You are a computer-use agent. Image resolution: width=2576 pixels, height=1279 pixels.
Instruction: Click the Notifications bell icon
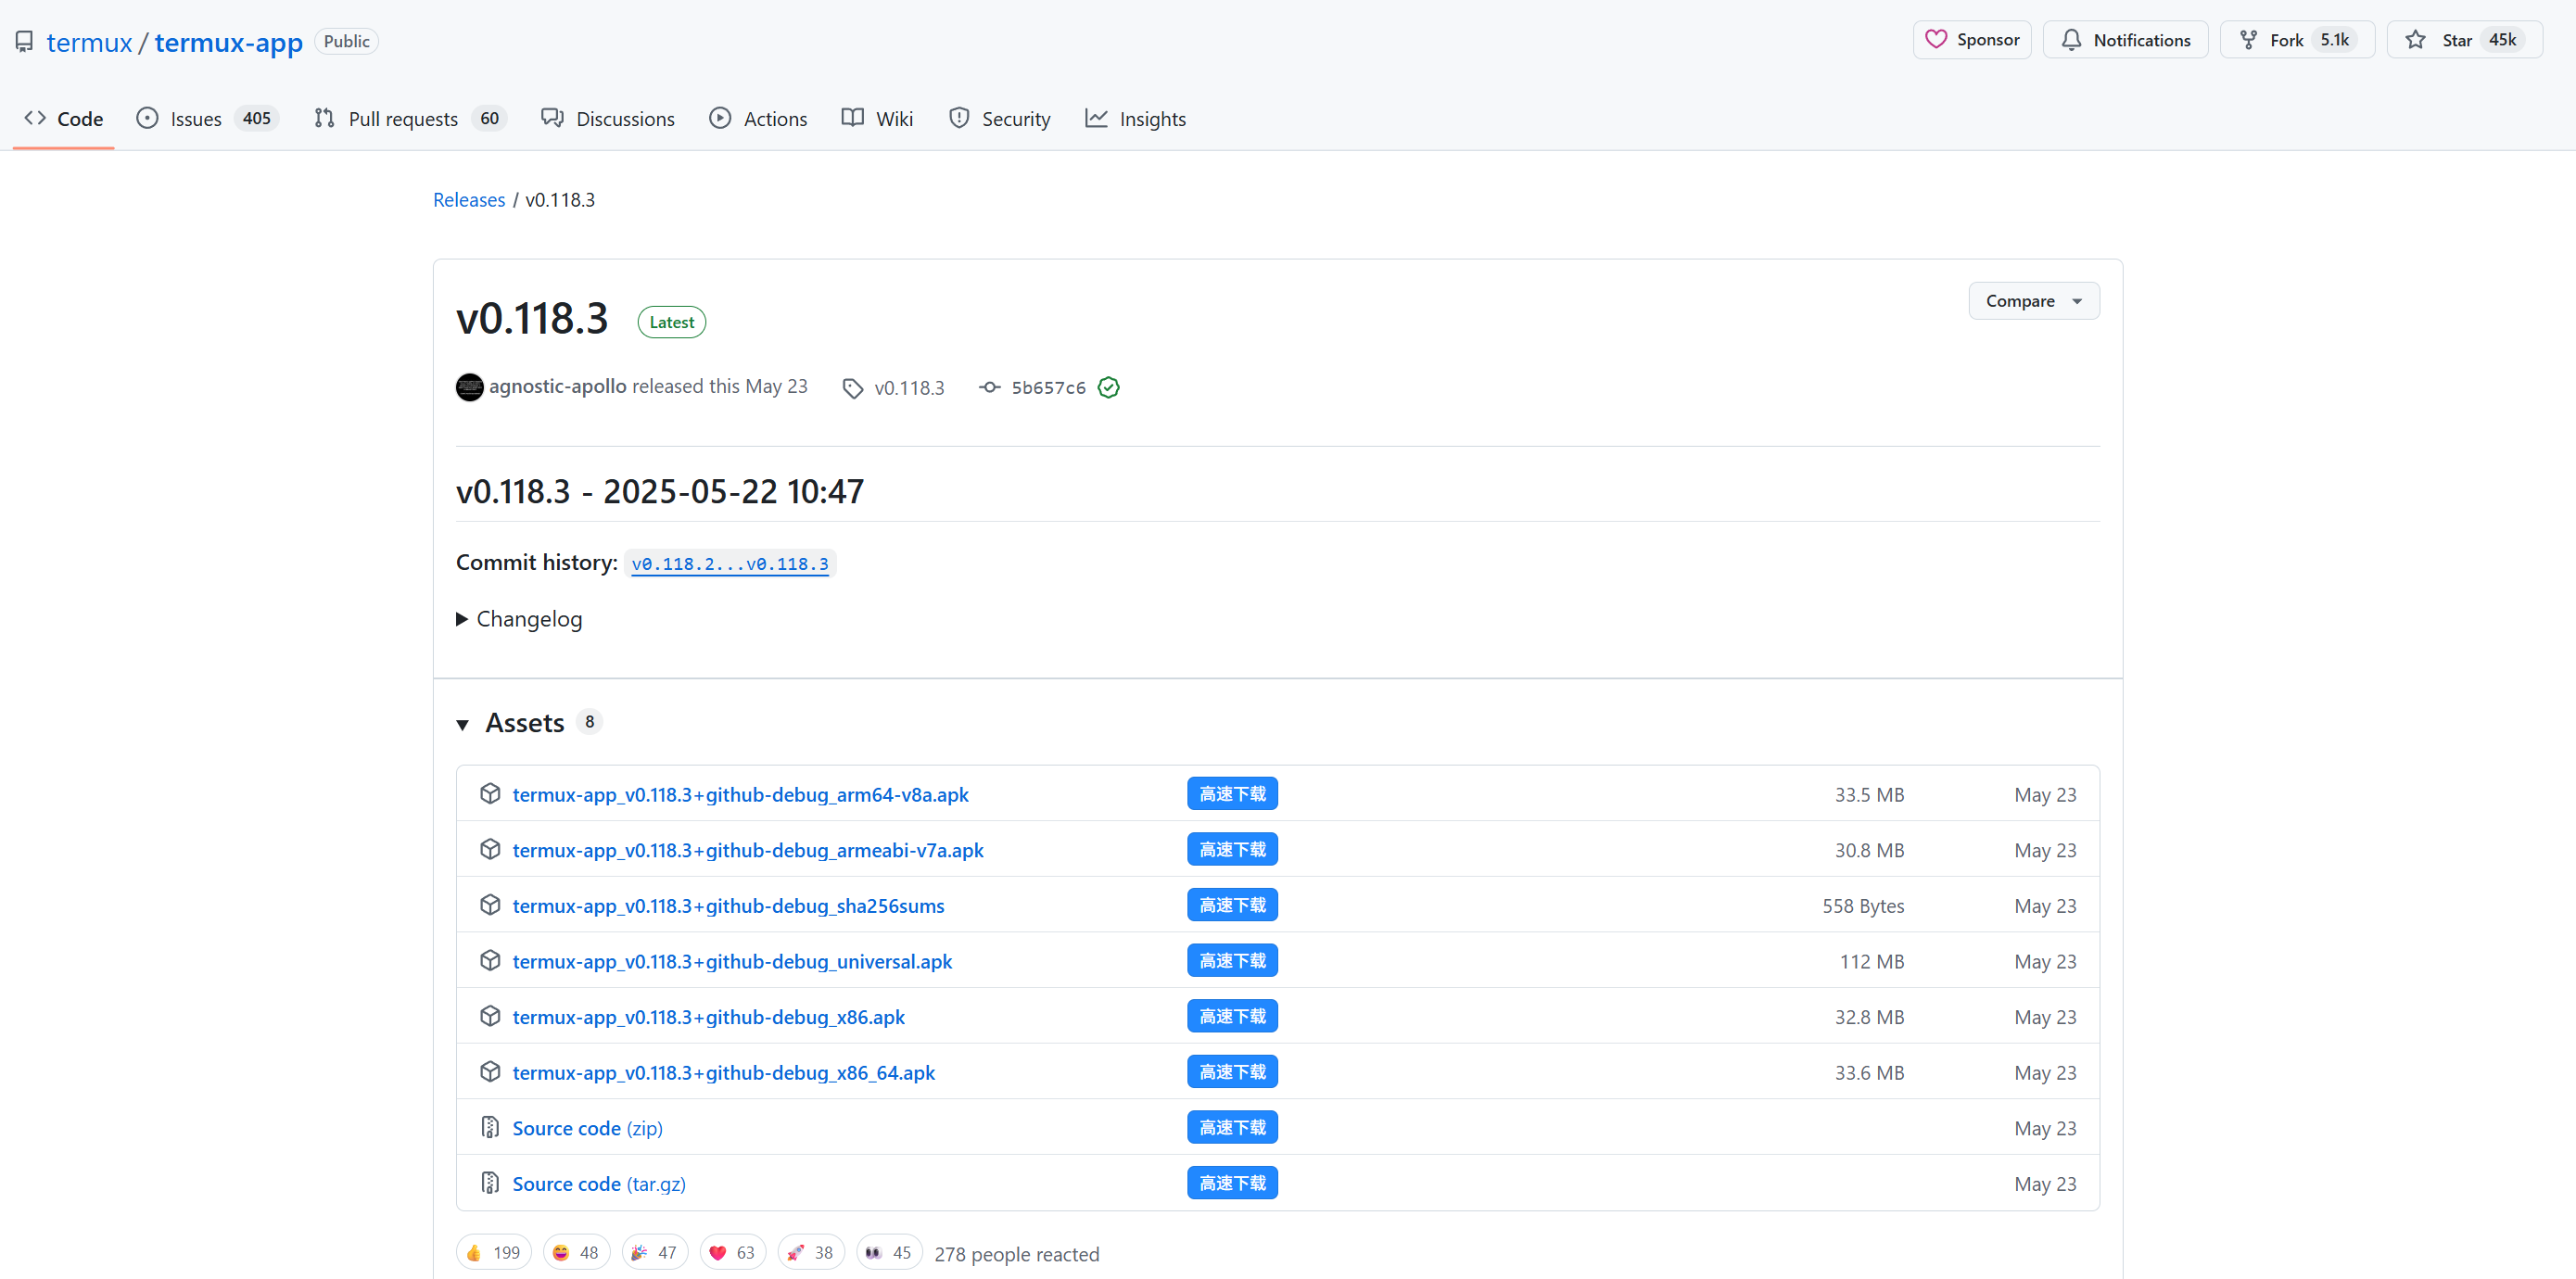2071,40
